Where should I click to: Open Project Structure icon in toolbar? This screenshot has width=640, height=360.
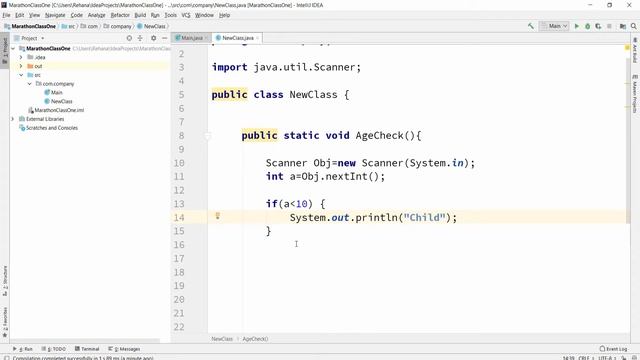coord(623,26)
